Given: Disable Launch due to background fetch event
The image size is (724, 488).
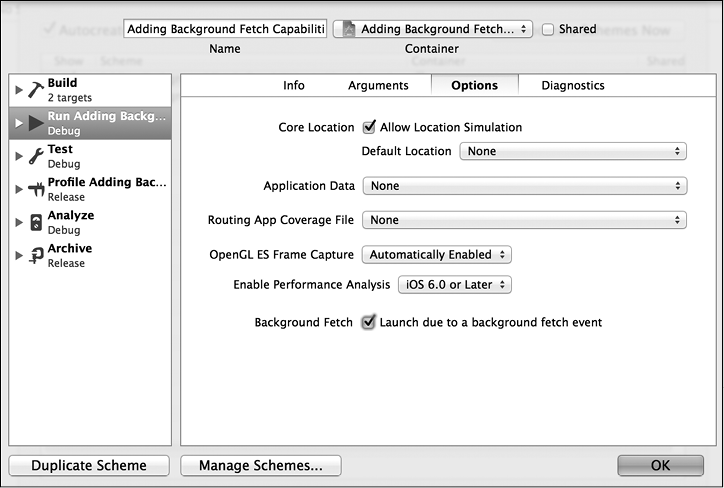Looking at the screenshot, I should coord(369,322).
